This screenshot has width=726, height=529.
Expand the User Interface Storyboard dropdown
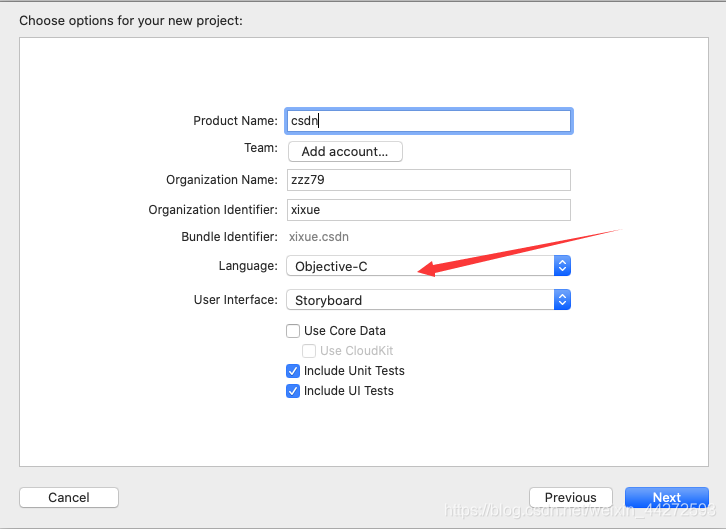point(420,300)
